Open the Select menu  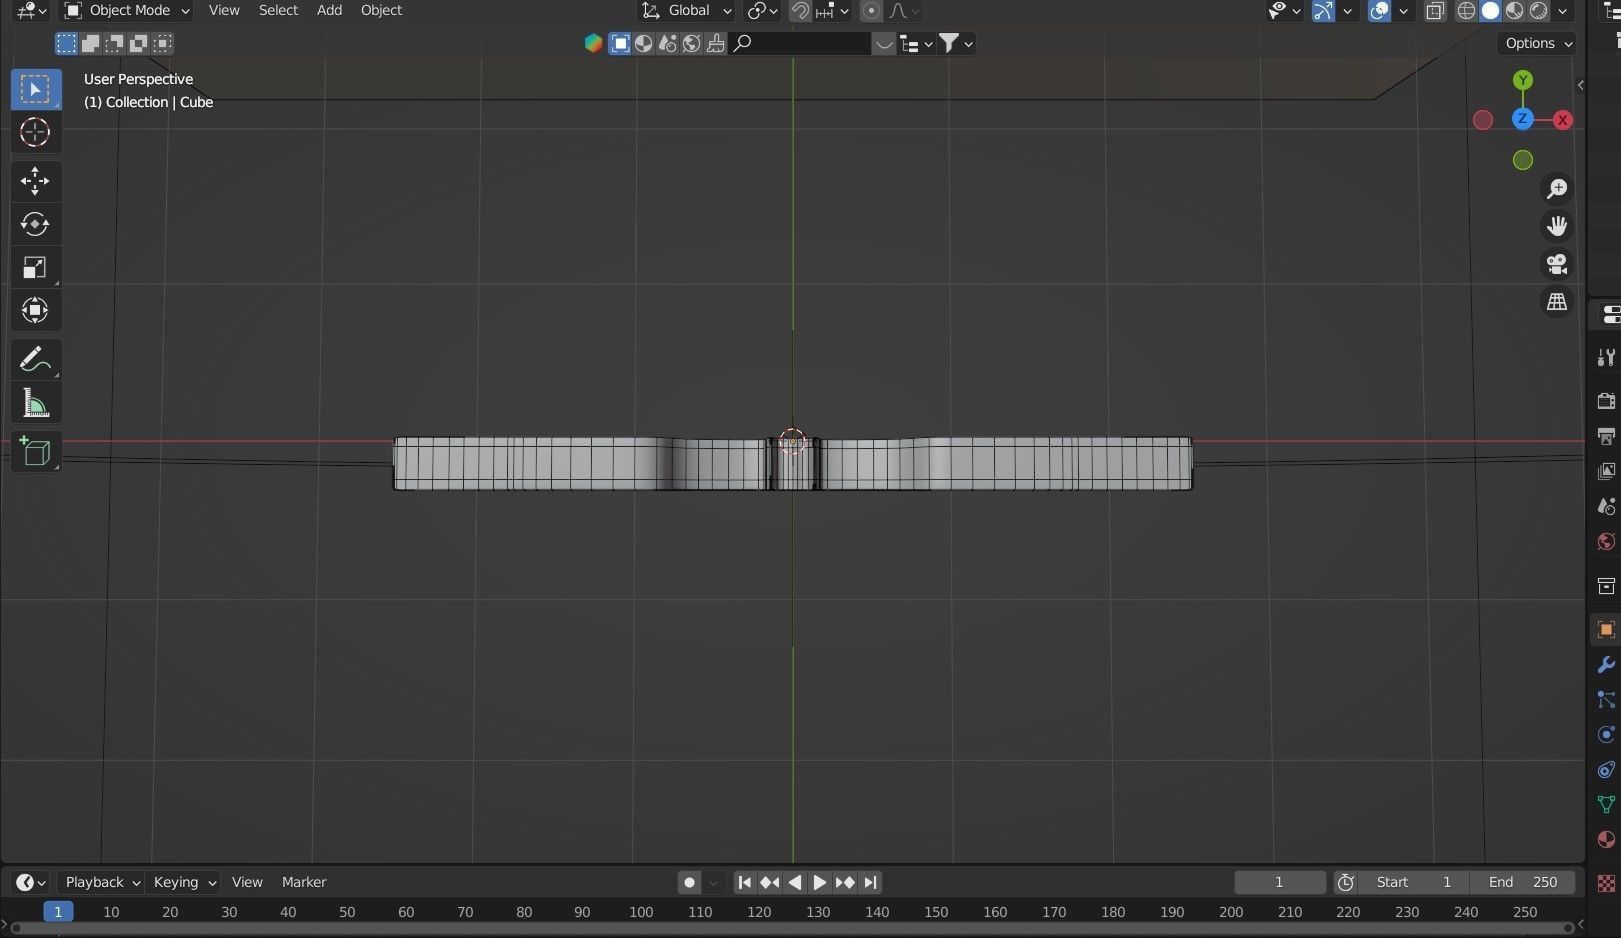[278, 10]
